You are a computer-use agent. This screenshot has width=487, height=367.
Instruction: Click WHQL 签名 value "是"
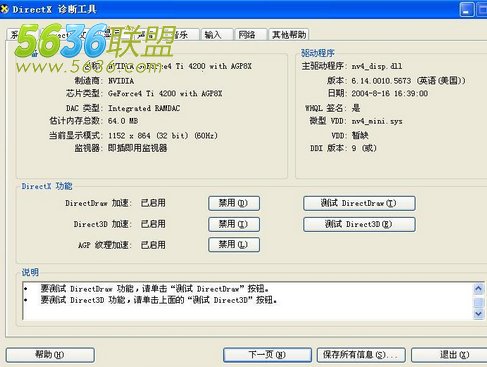click(x=356, y=108)
